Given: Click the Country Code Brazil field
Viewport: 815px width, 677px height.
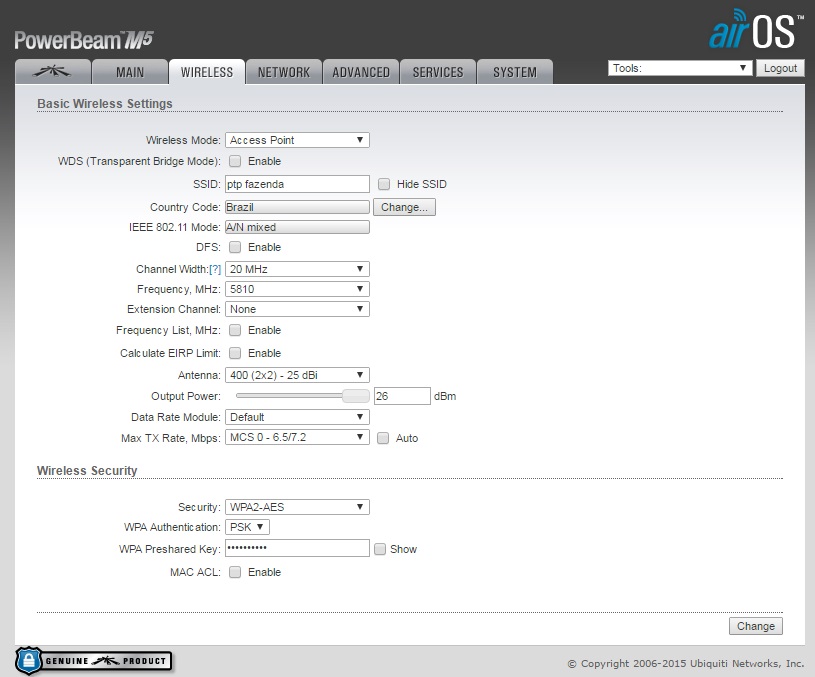Looking at the screenshot, I should 297,207.
